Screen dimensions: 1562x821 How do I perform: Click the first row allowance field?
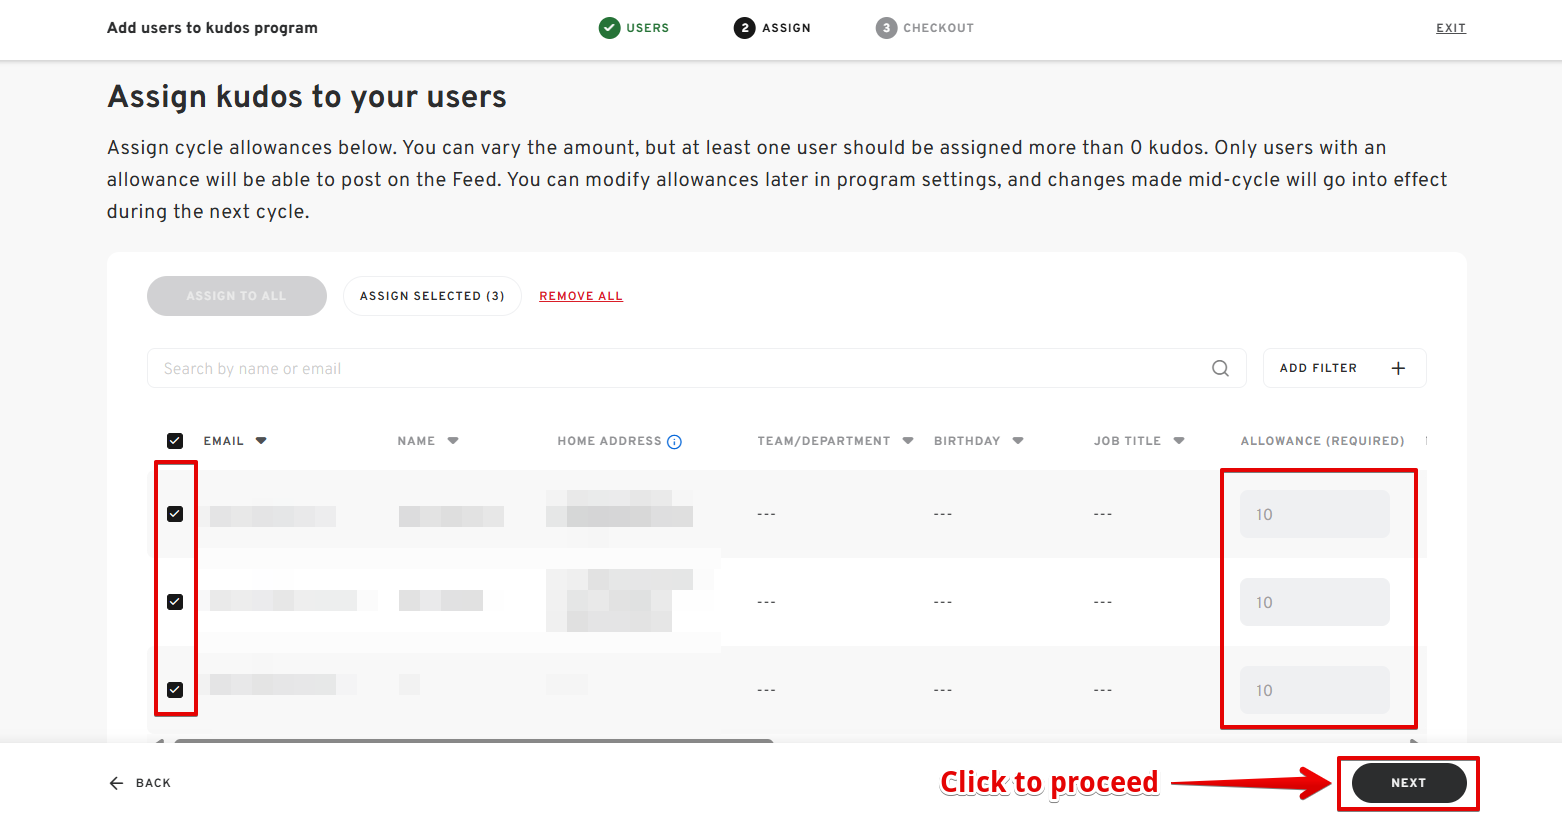[x=1314, y=514]
